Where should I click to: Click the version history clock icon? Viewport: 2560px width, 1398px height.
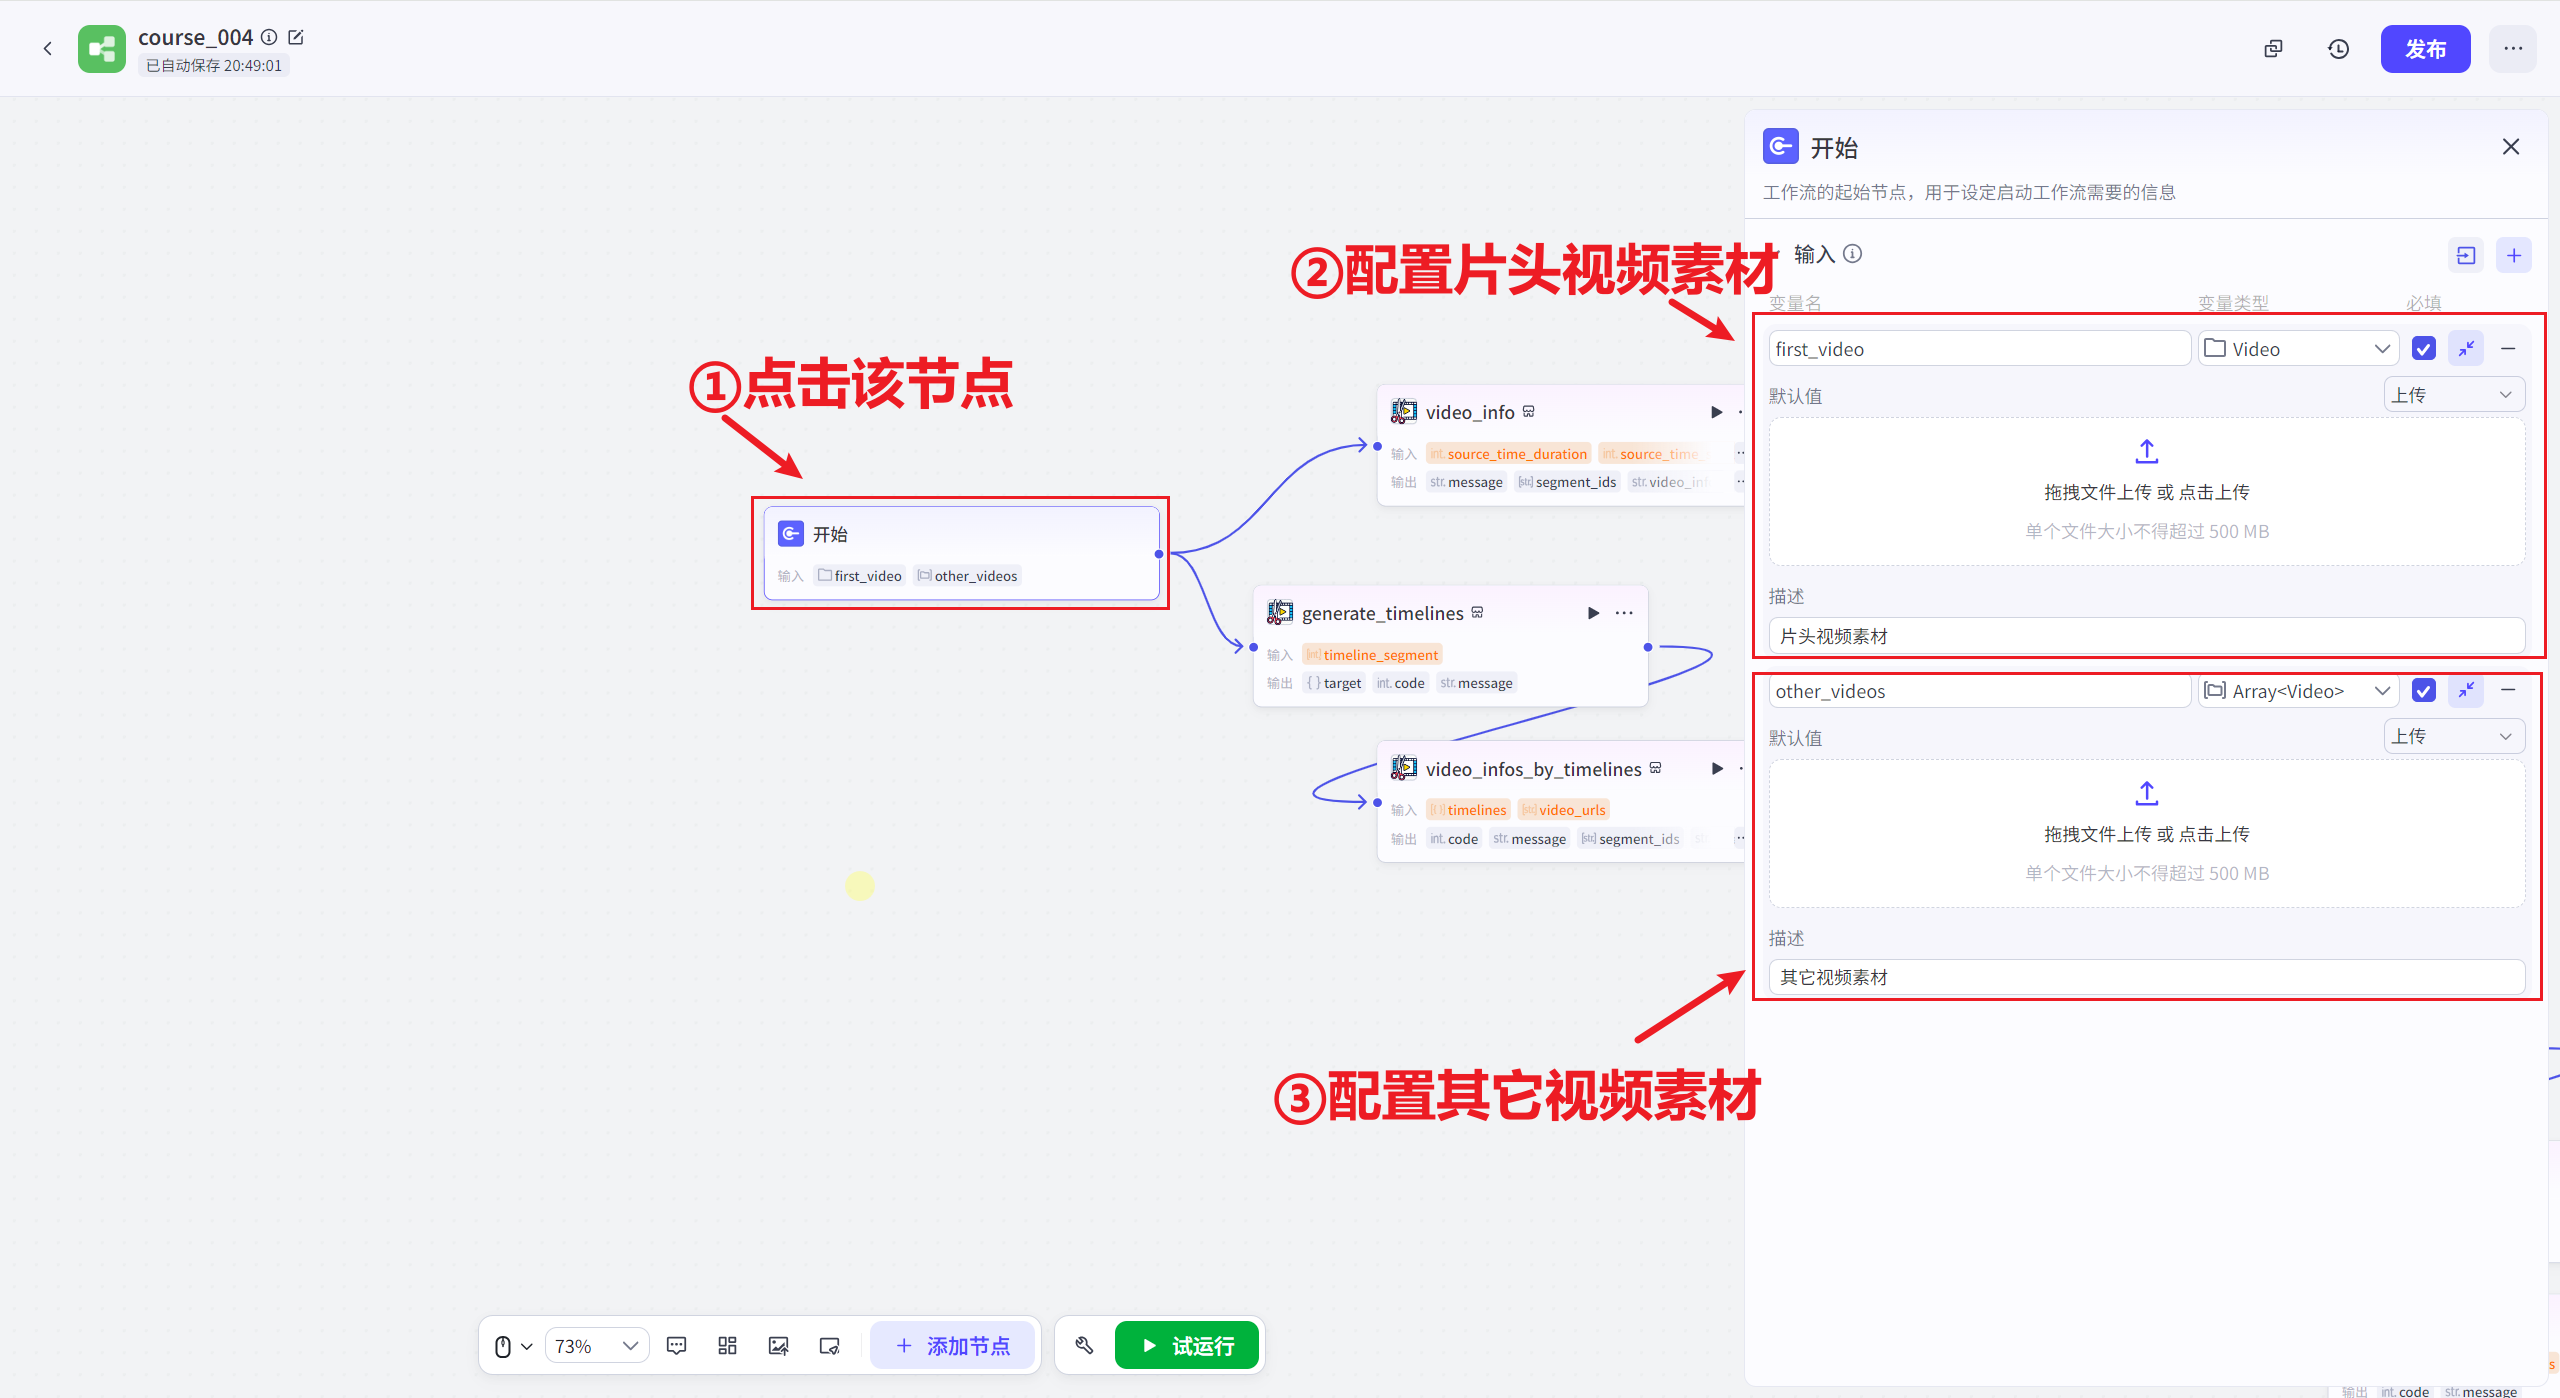coord(2339,48)
